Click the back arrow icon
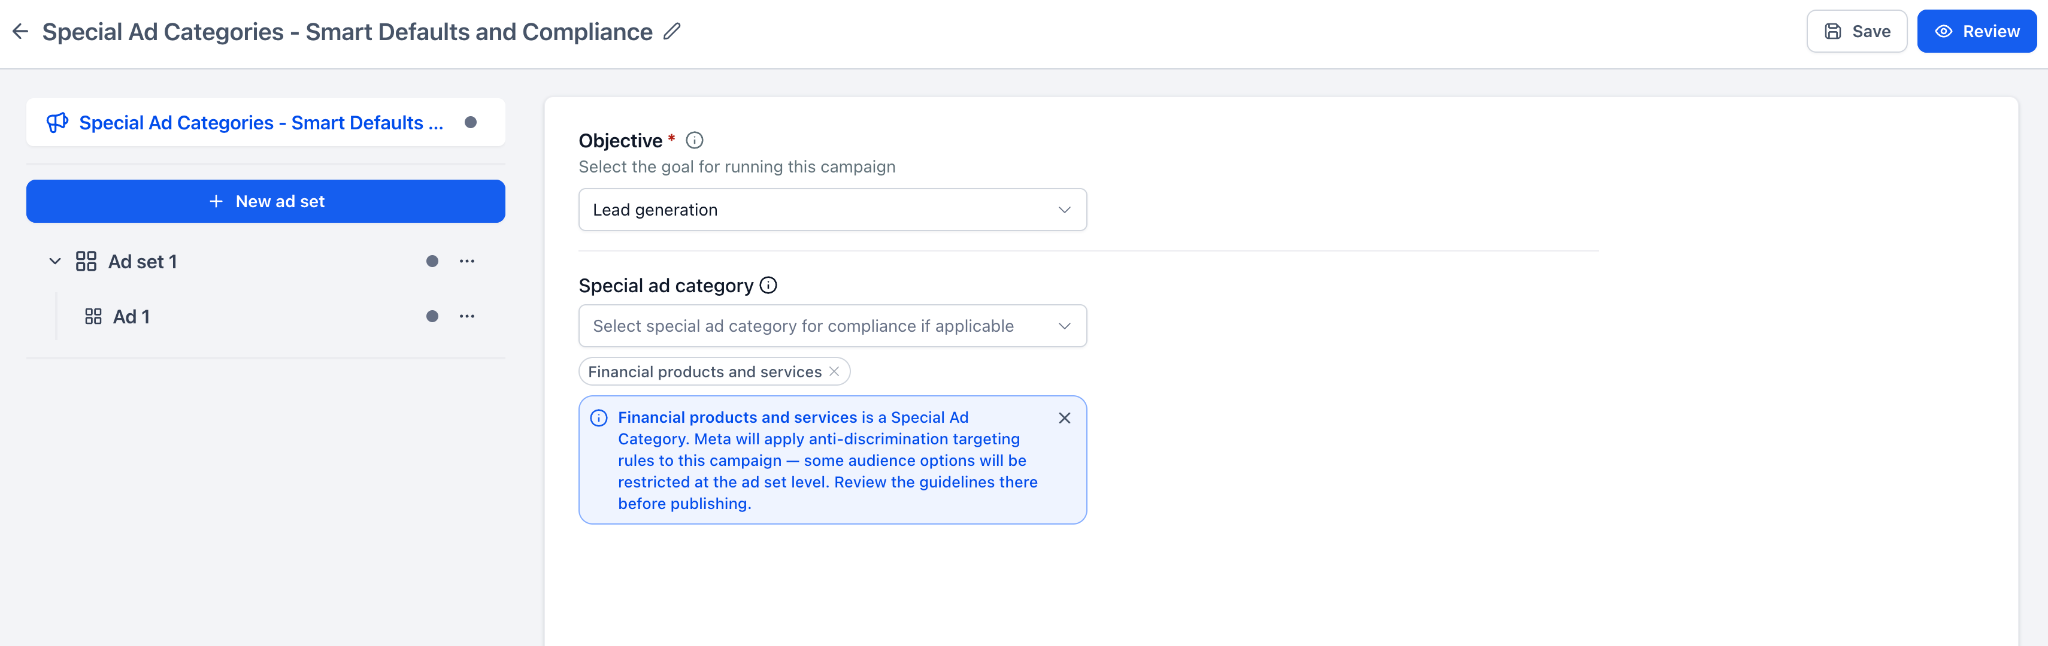The width and height of the screenshot is (2048, 646). click(x=20, y=32)
